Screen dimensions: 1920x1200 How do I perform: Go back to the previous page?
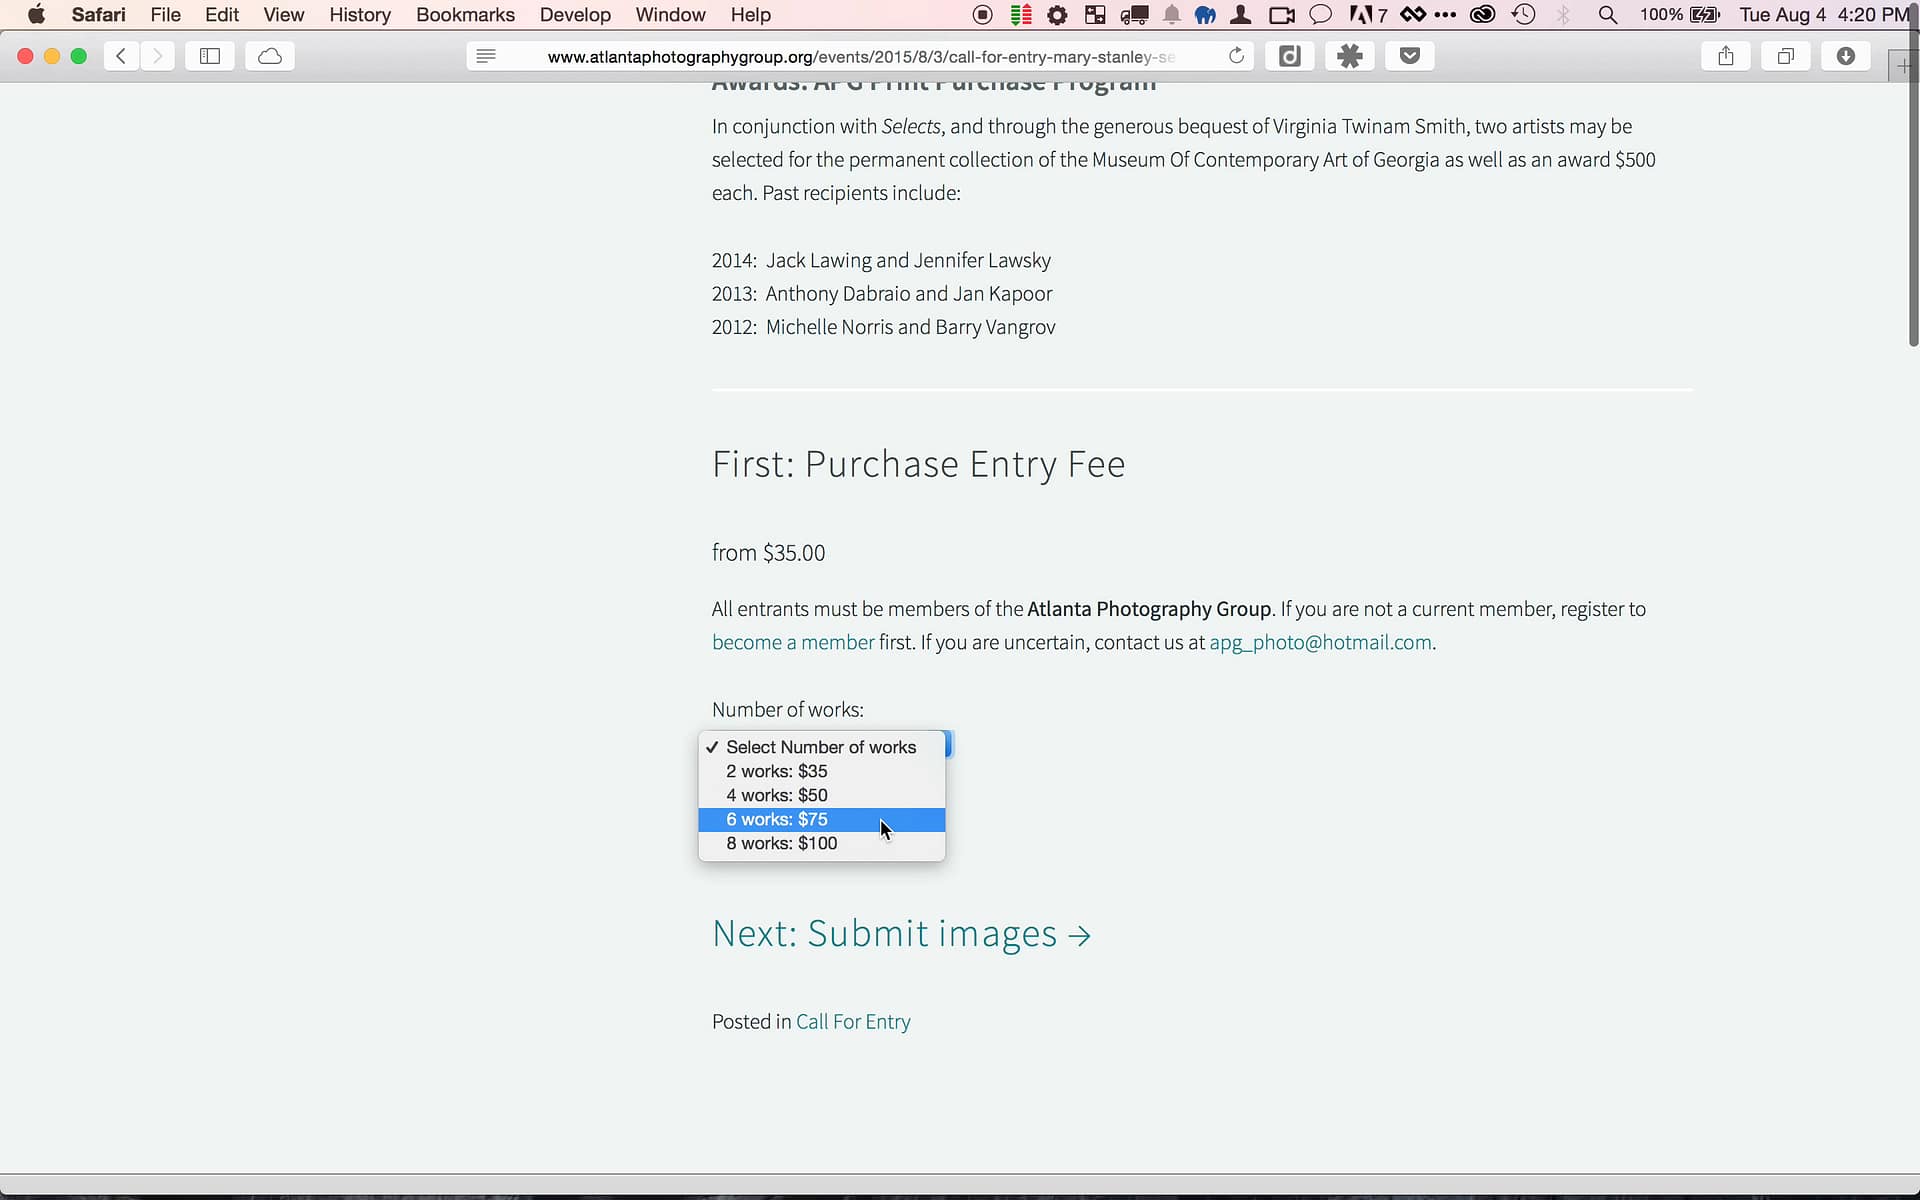[121, 56]
